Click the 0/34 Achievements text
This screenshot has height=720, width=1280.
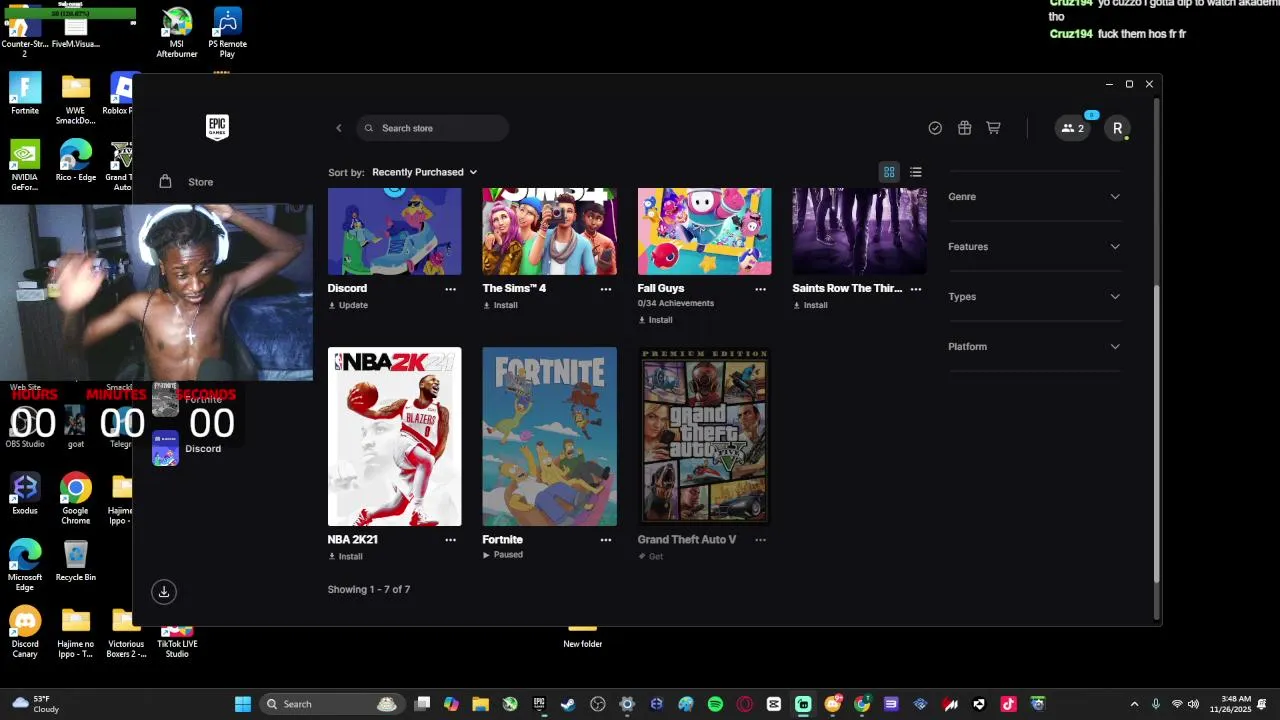pos(676,303)
